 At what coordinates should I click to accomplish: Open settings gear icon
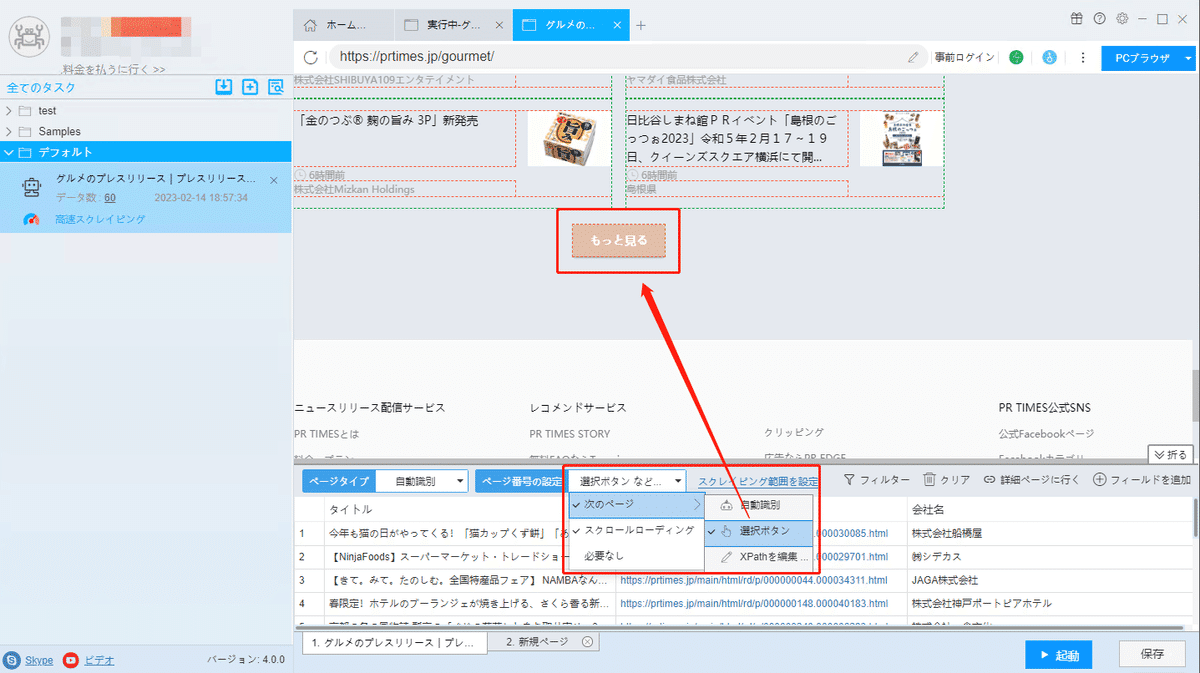(1122, 18)
